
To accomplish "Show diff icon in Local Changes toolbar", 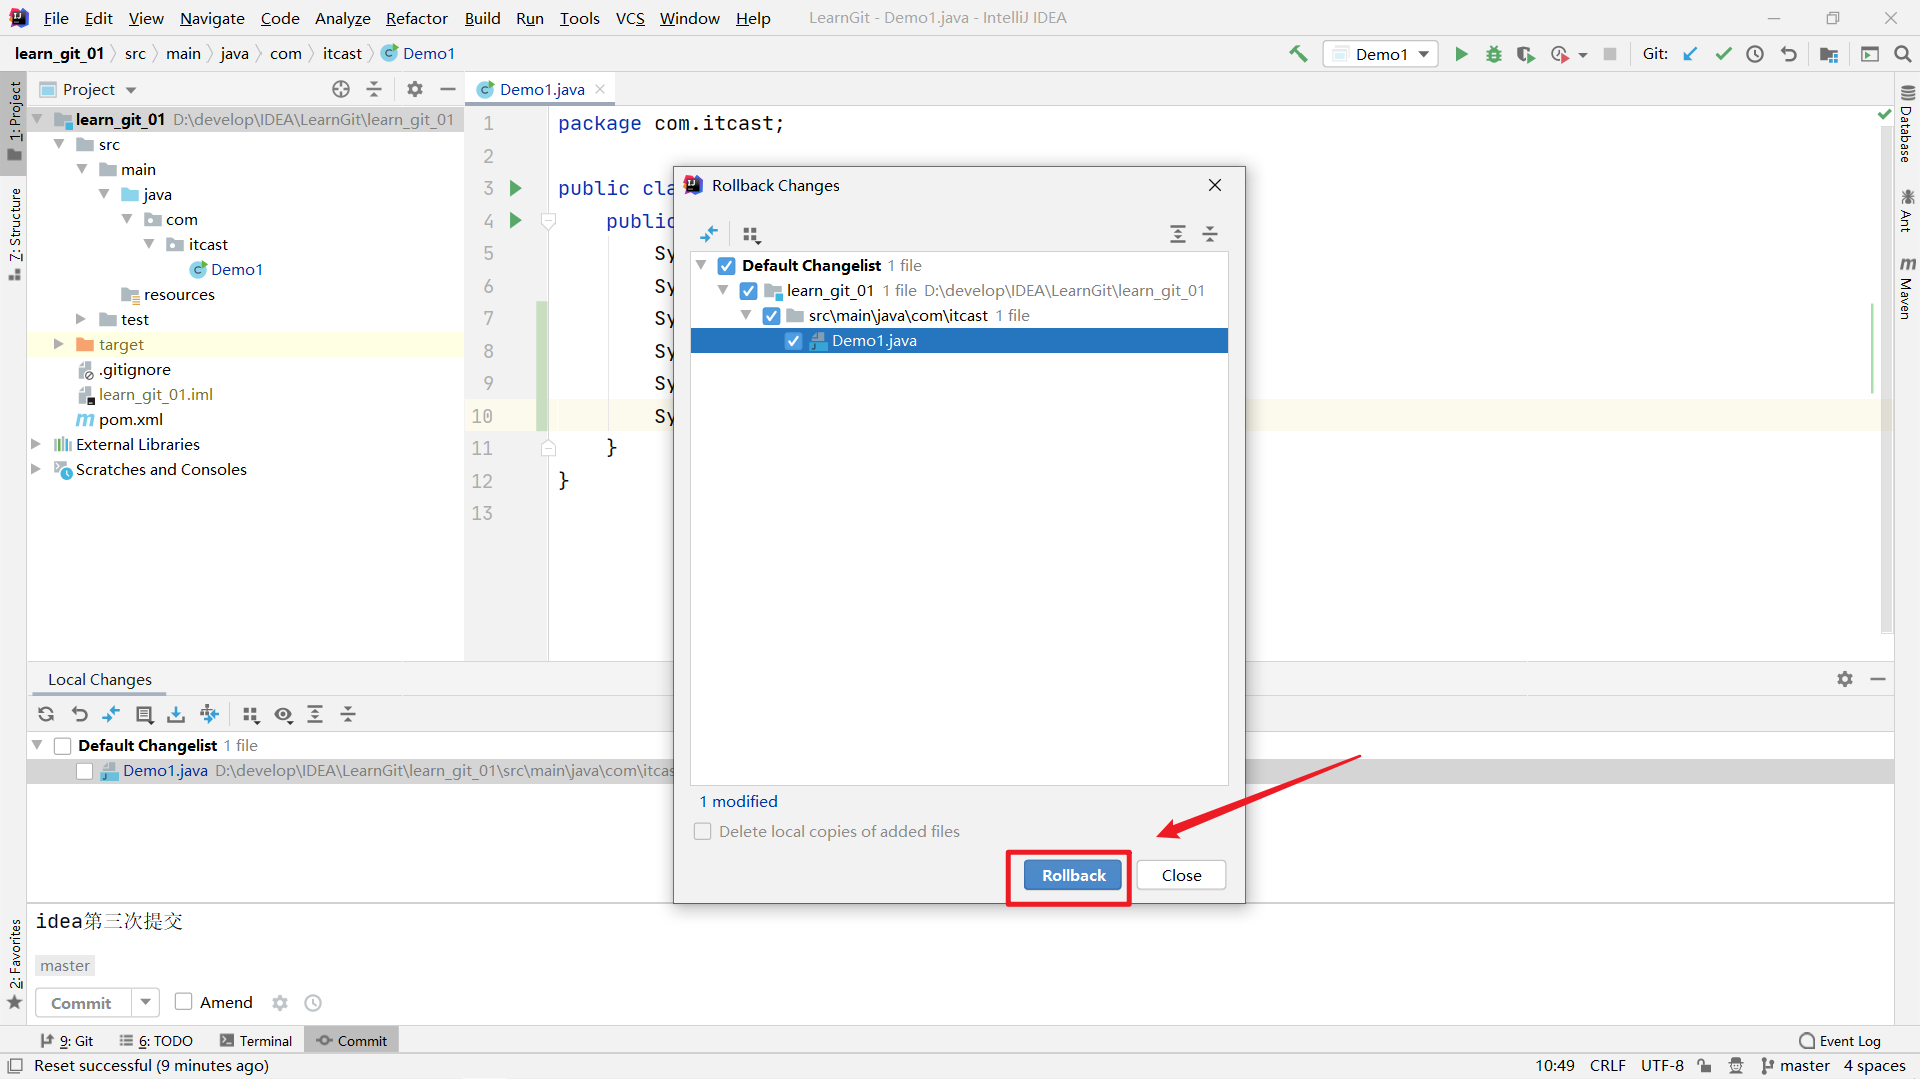I will 111,714.
